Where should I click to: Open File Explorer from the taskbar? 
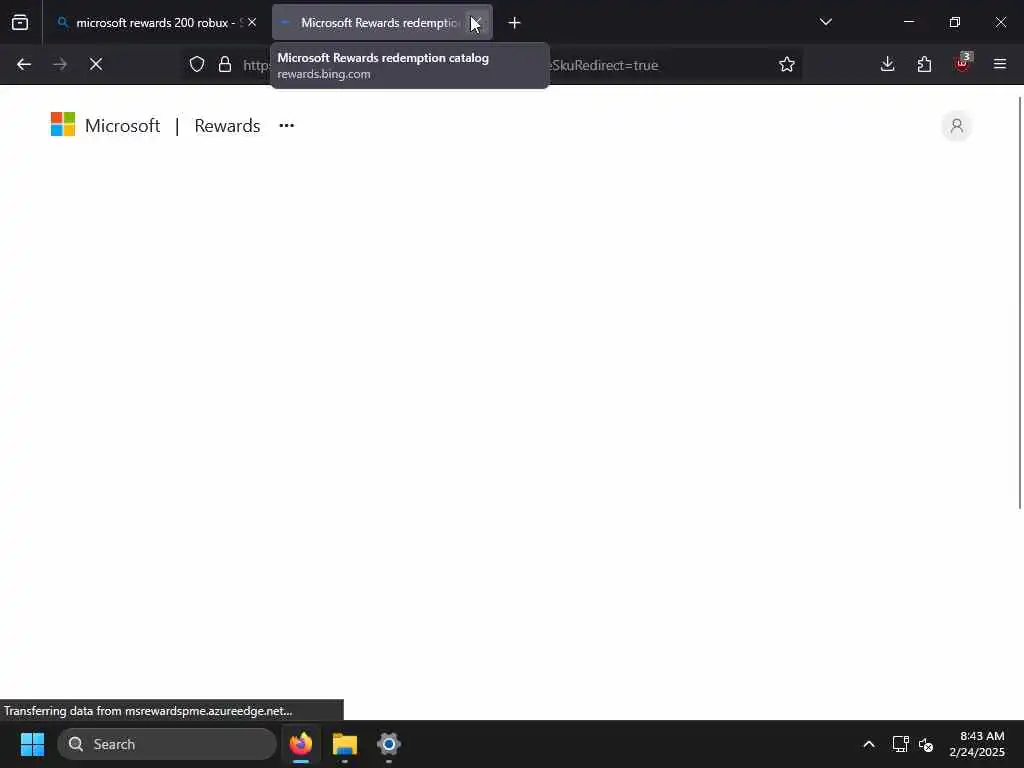[345, 744]
